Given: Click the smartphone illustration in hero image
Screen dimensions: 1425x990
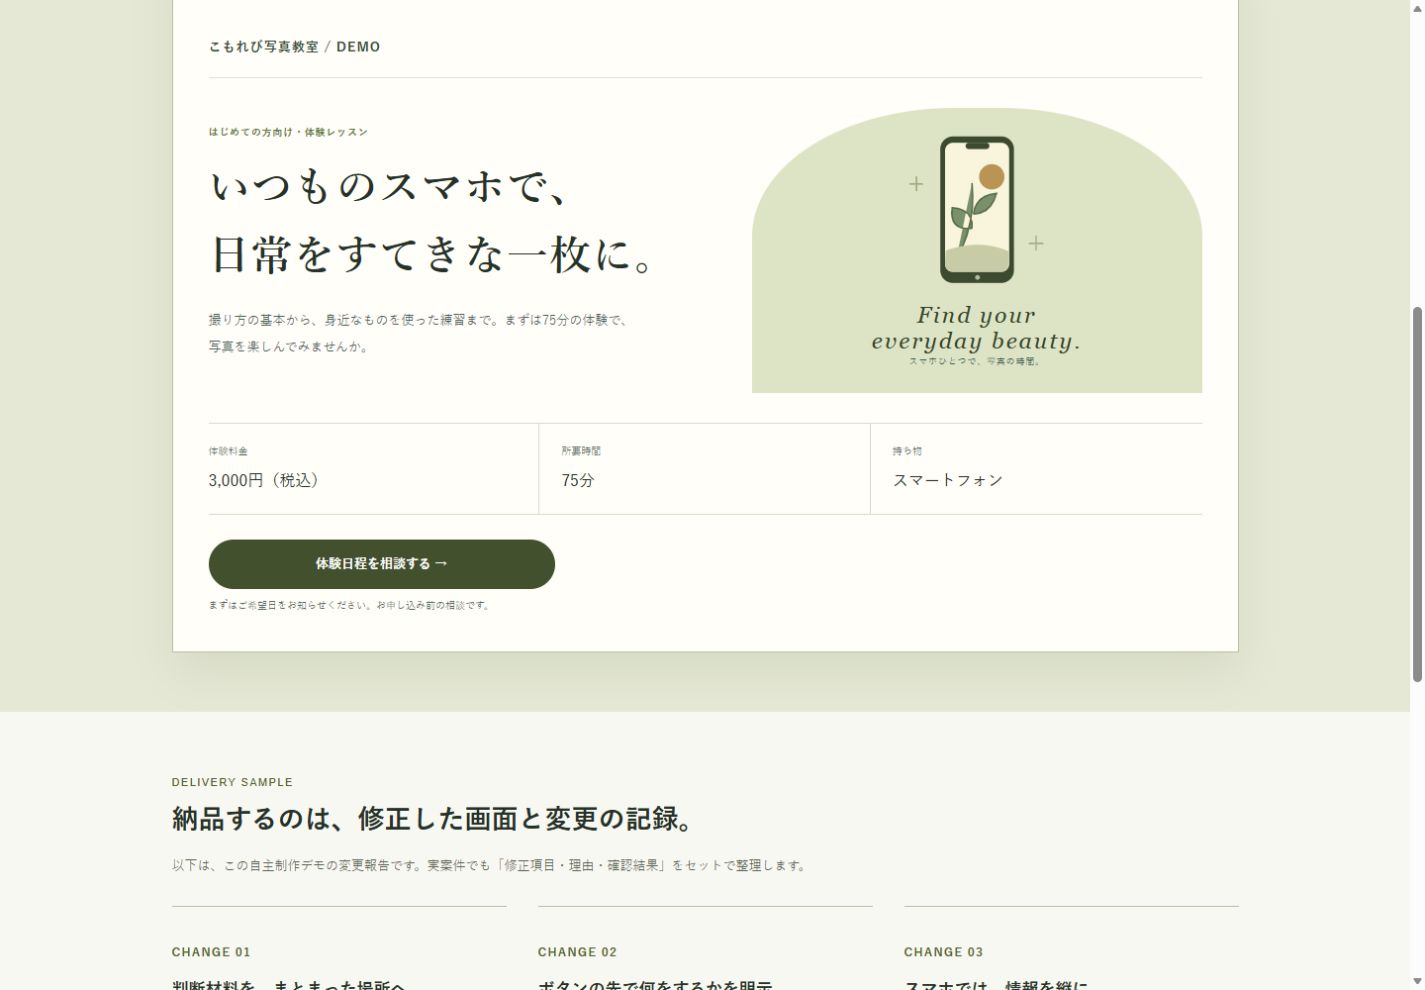Looking at the screenshot, I should coord(977,210).
